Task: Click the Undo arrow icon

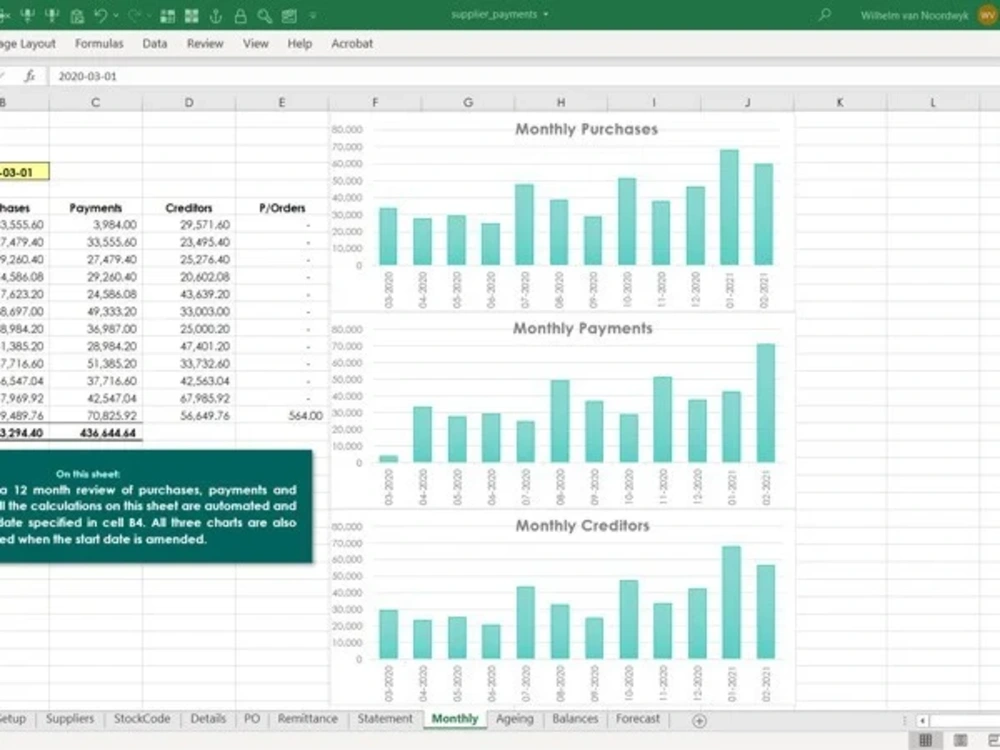Action: (x=100, y=15)
